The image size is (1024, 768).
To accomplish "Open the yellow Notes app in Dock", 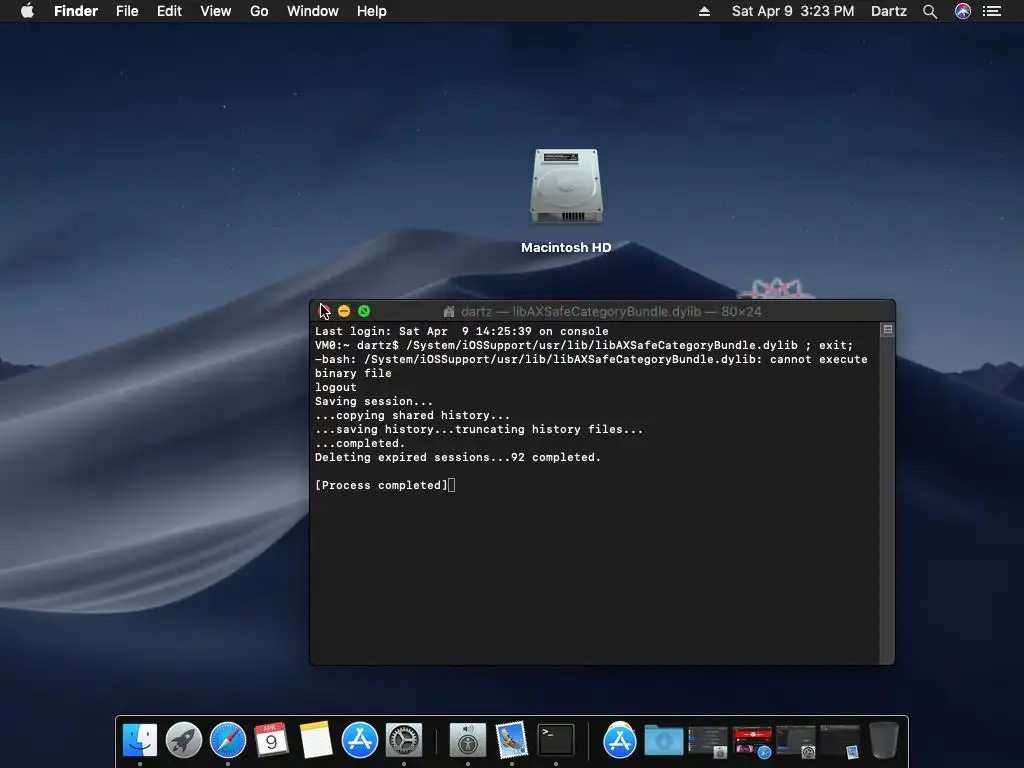I will (315, 740).
